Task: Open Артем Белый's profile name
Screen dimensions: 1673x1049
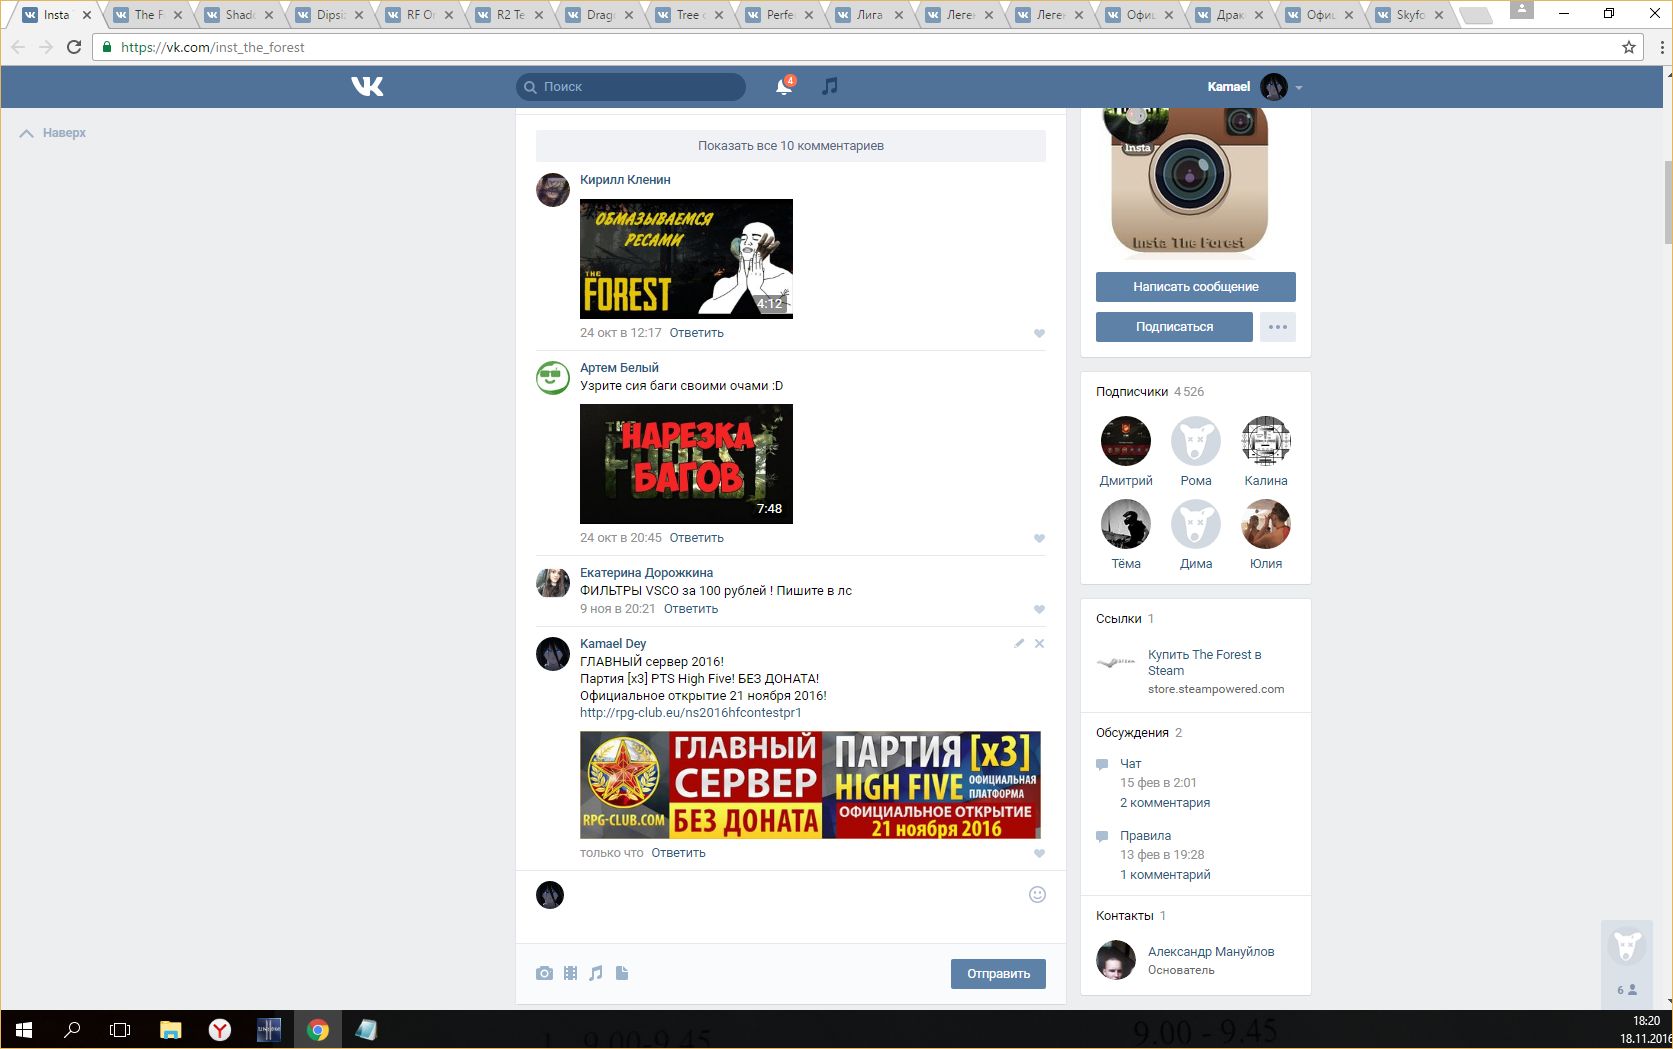Action: coord(619,368)
